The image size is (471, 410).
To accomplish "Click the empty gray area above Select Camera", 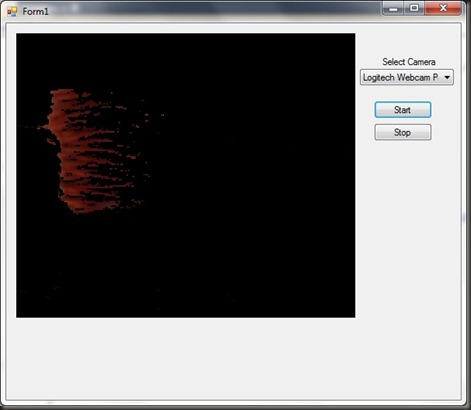I will [408, 42].
